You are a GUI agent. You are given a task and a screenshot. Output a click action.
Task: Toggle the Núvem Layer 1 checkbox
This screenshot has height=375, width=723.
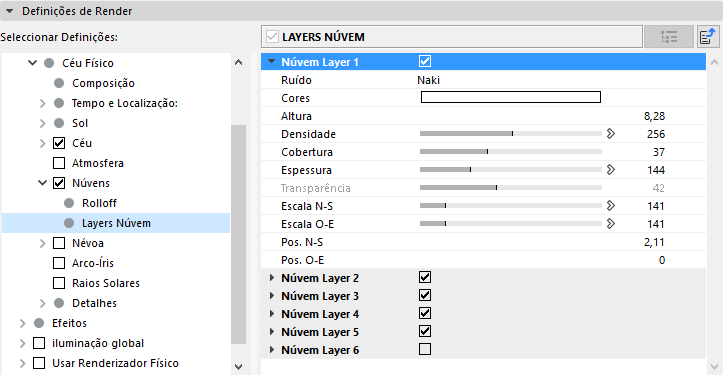click(x=425, y=61)
